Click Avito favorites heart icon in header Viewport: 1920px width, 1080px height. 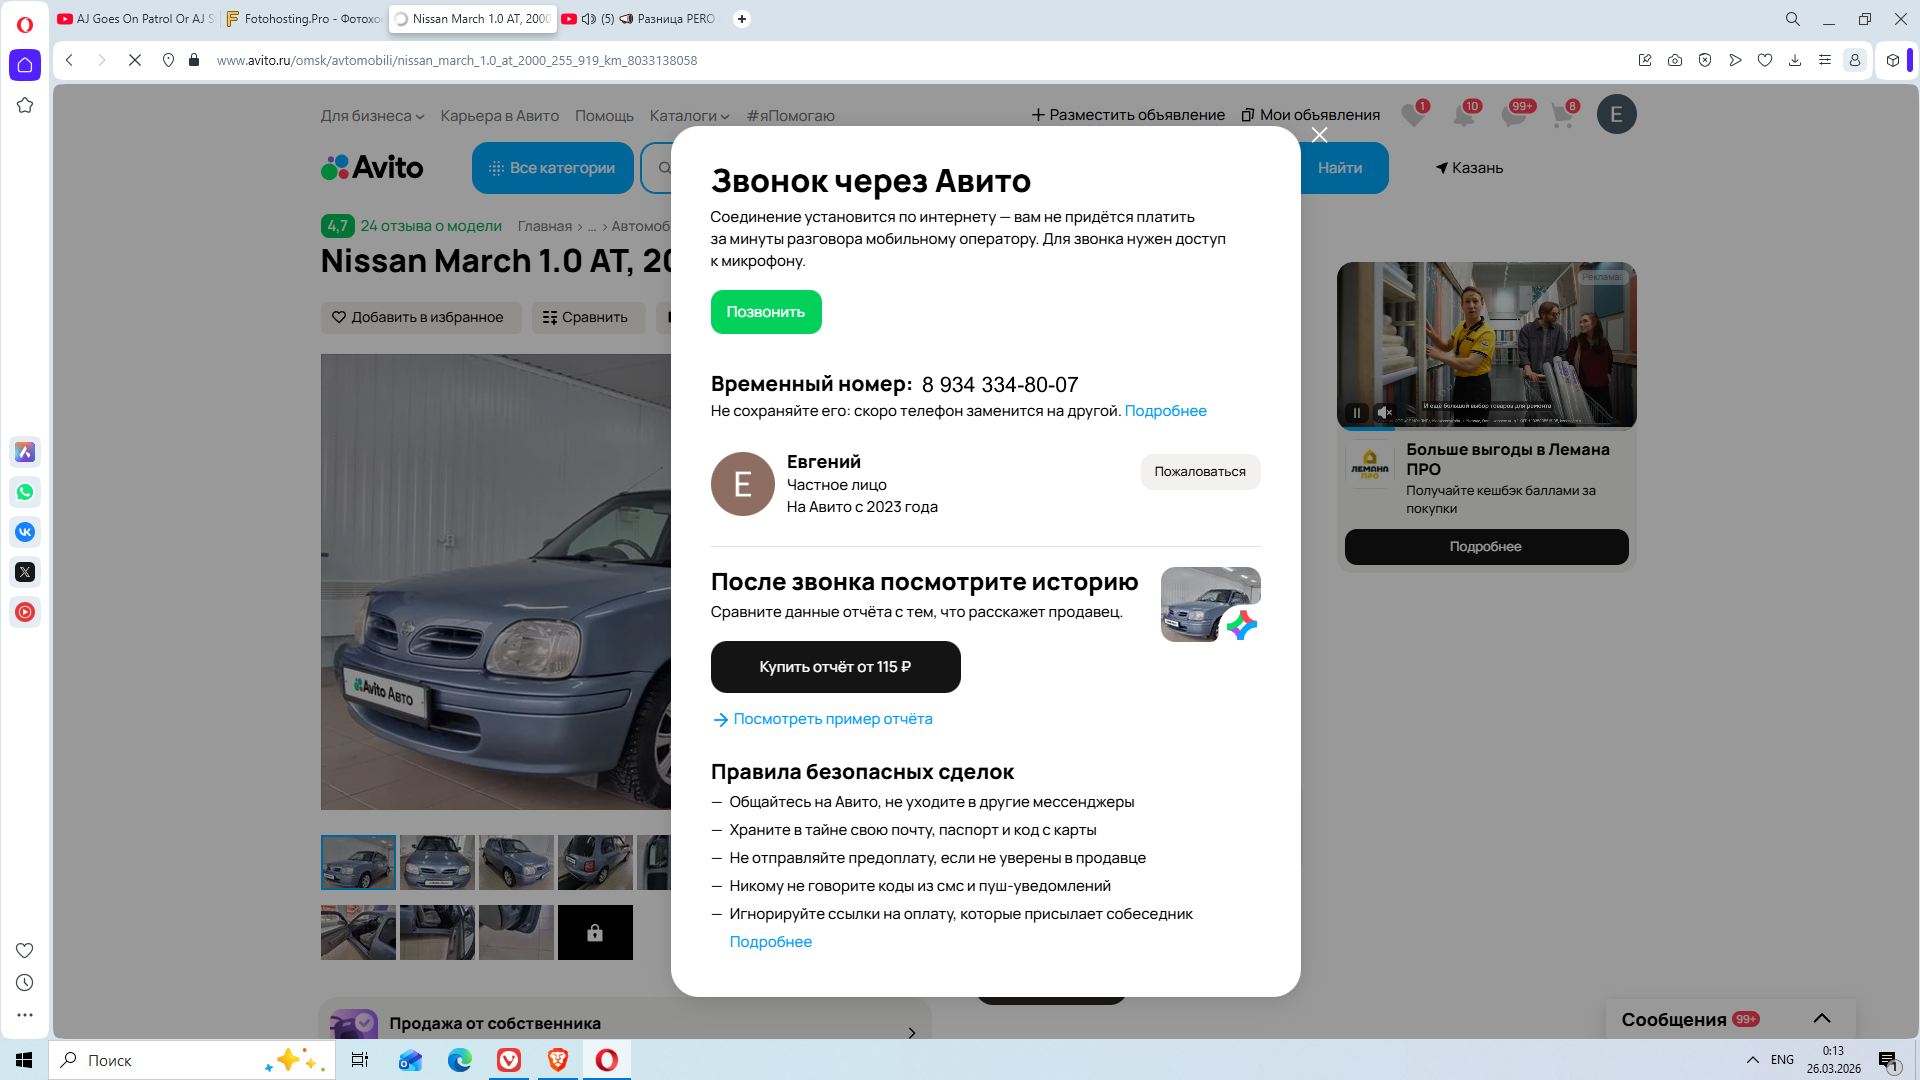pyautogui.click(x=1413, y=115)
